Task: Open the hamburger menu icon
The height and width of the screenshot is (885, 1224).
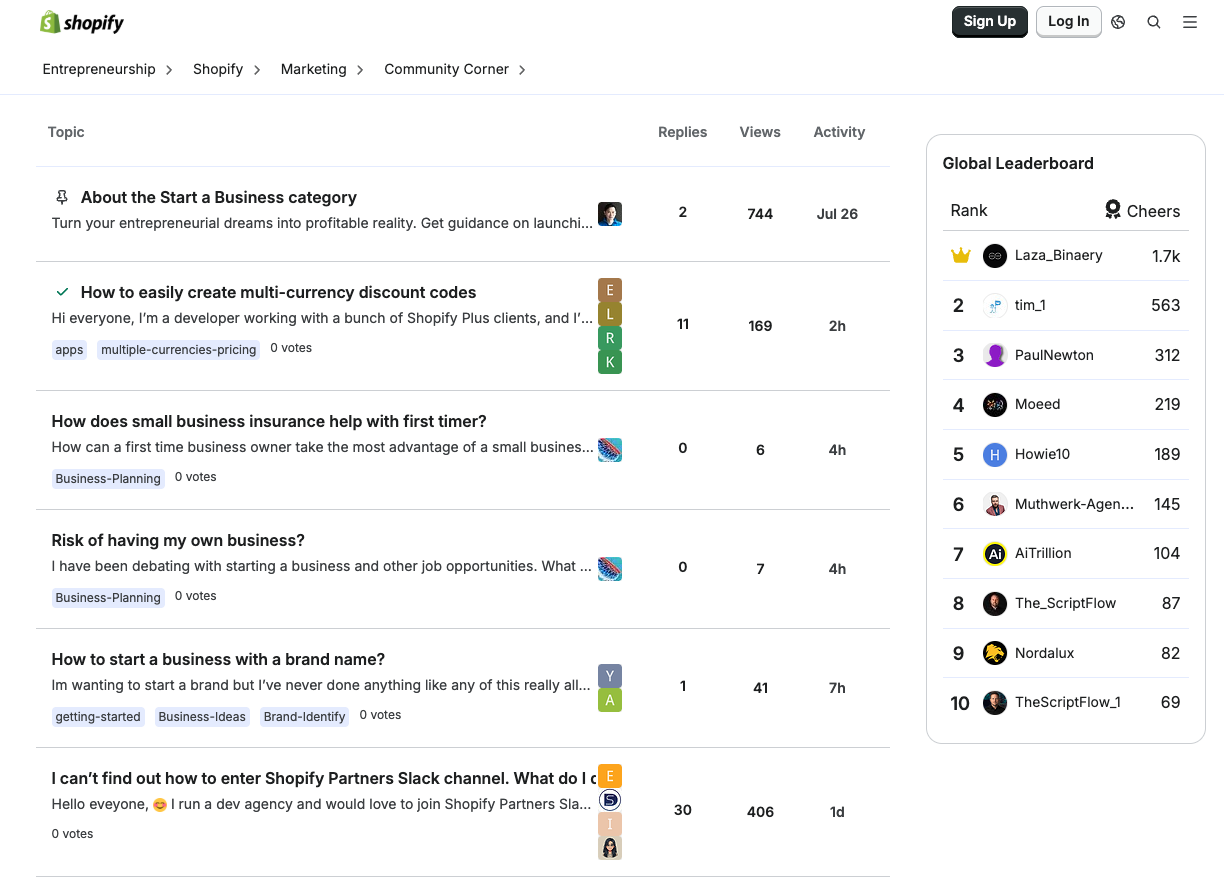Action: pyautogui.click(x=1190, y=22)
